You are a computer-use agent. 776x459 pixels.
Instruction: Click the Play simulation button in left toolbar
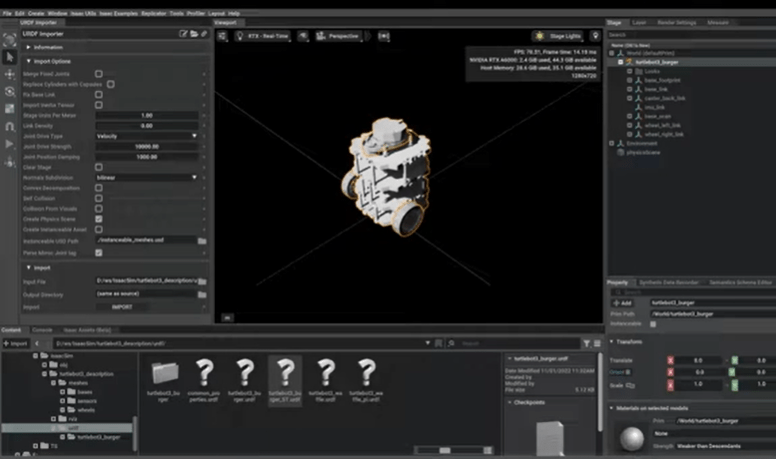tap(10, 144)
